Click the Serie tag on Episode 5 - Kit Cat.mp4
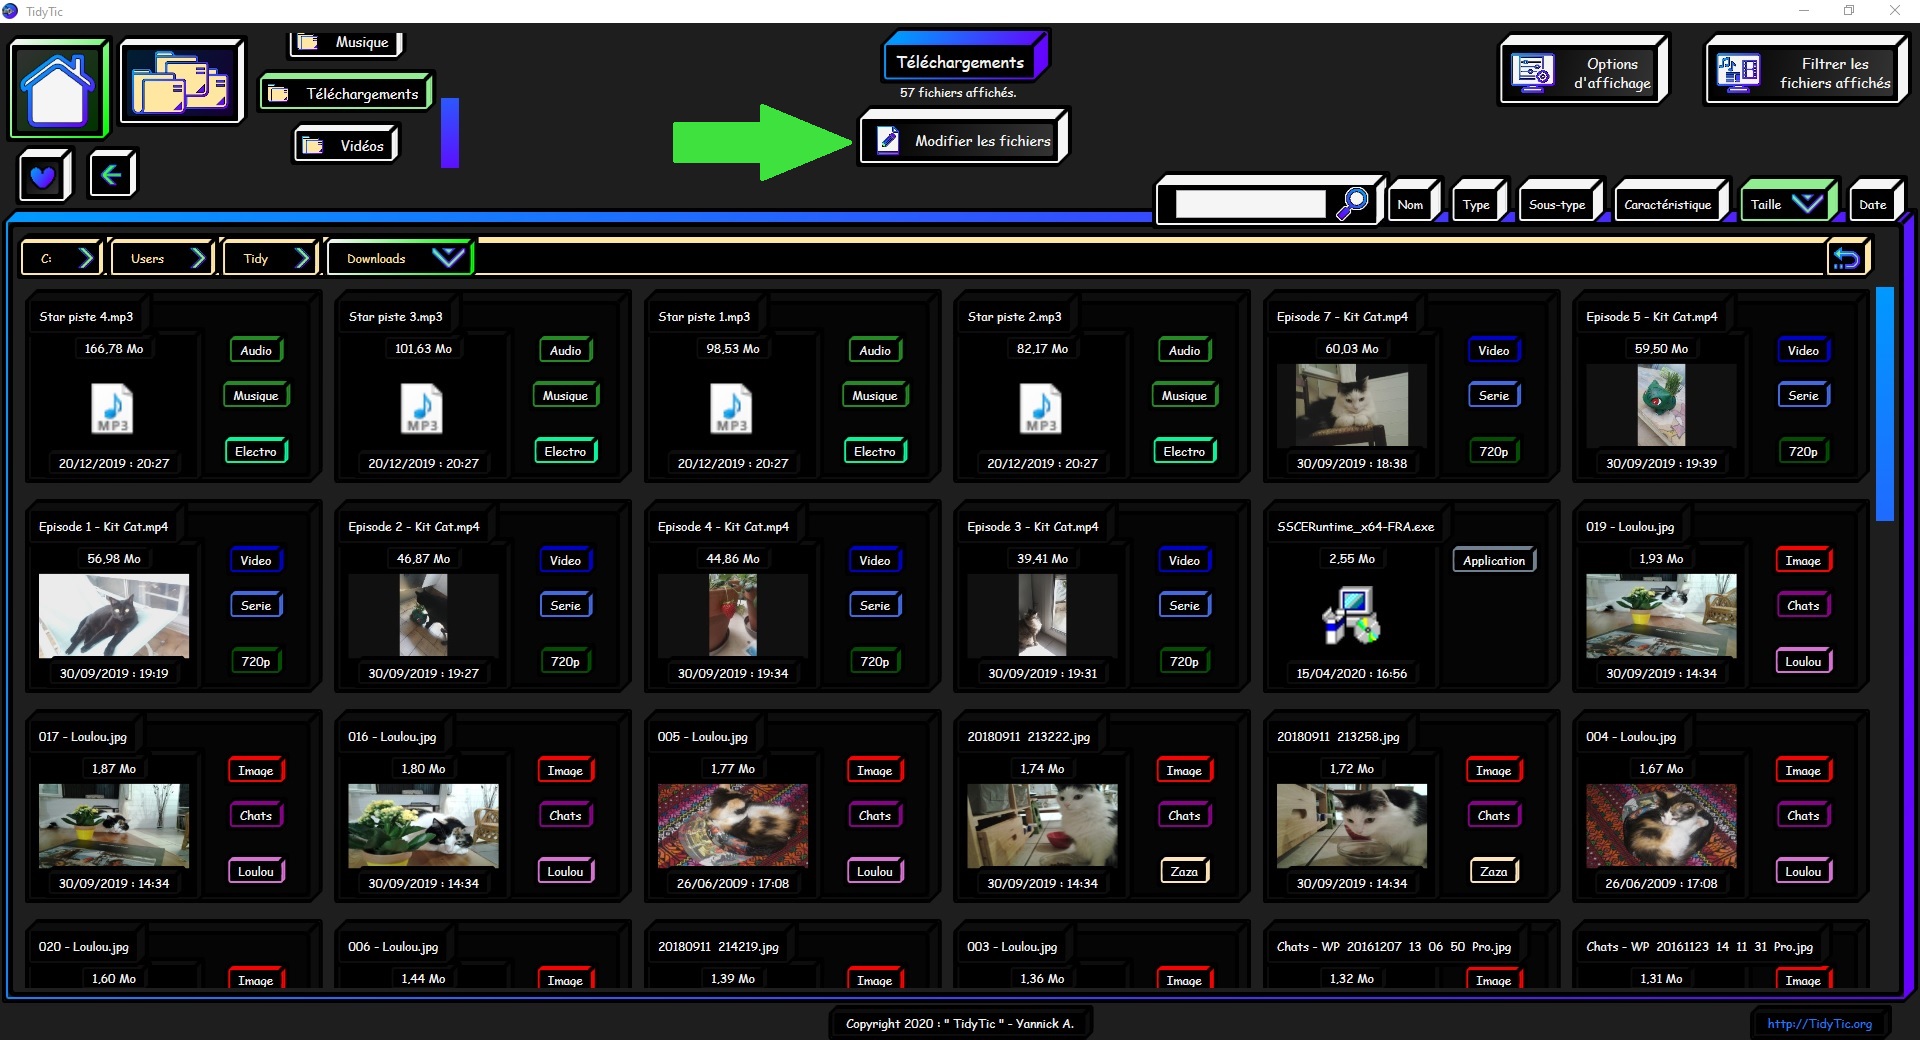This screenshot has width=1920, height=1040. (1803, 395)
